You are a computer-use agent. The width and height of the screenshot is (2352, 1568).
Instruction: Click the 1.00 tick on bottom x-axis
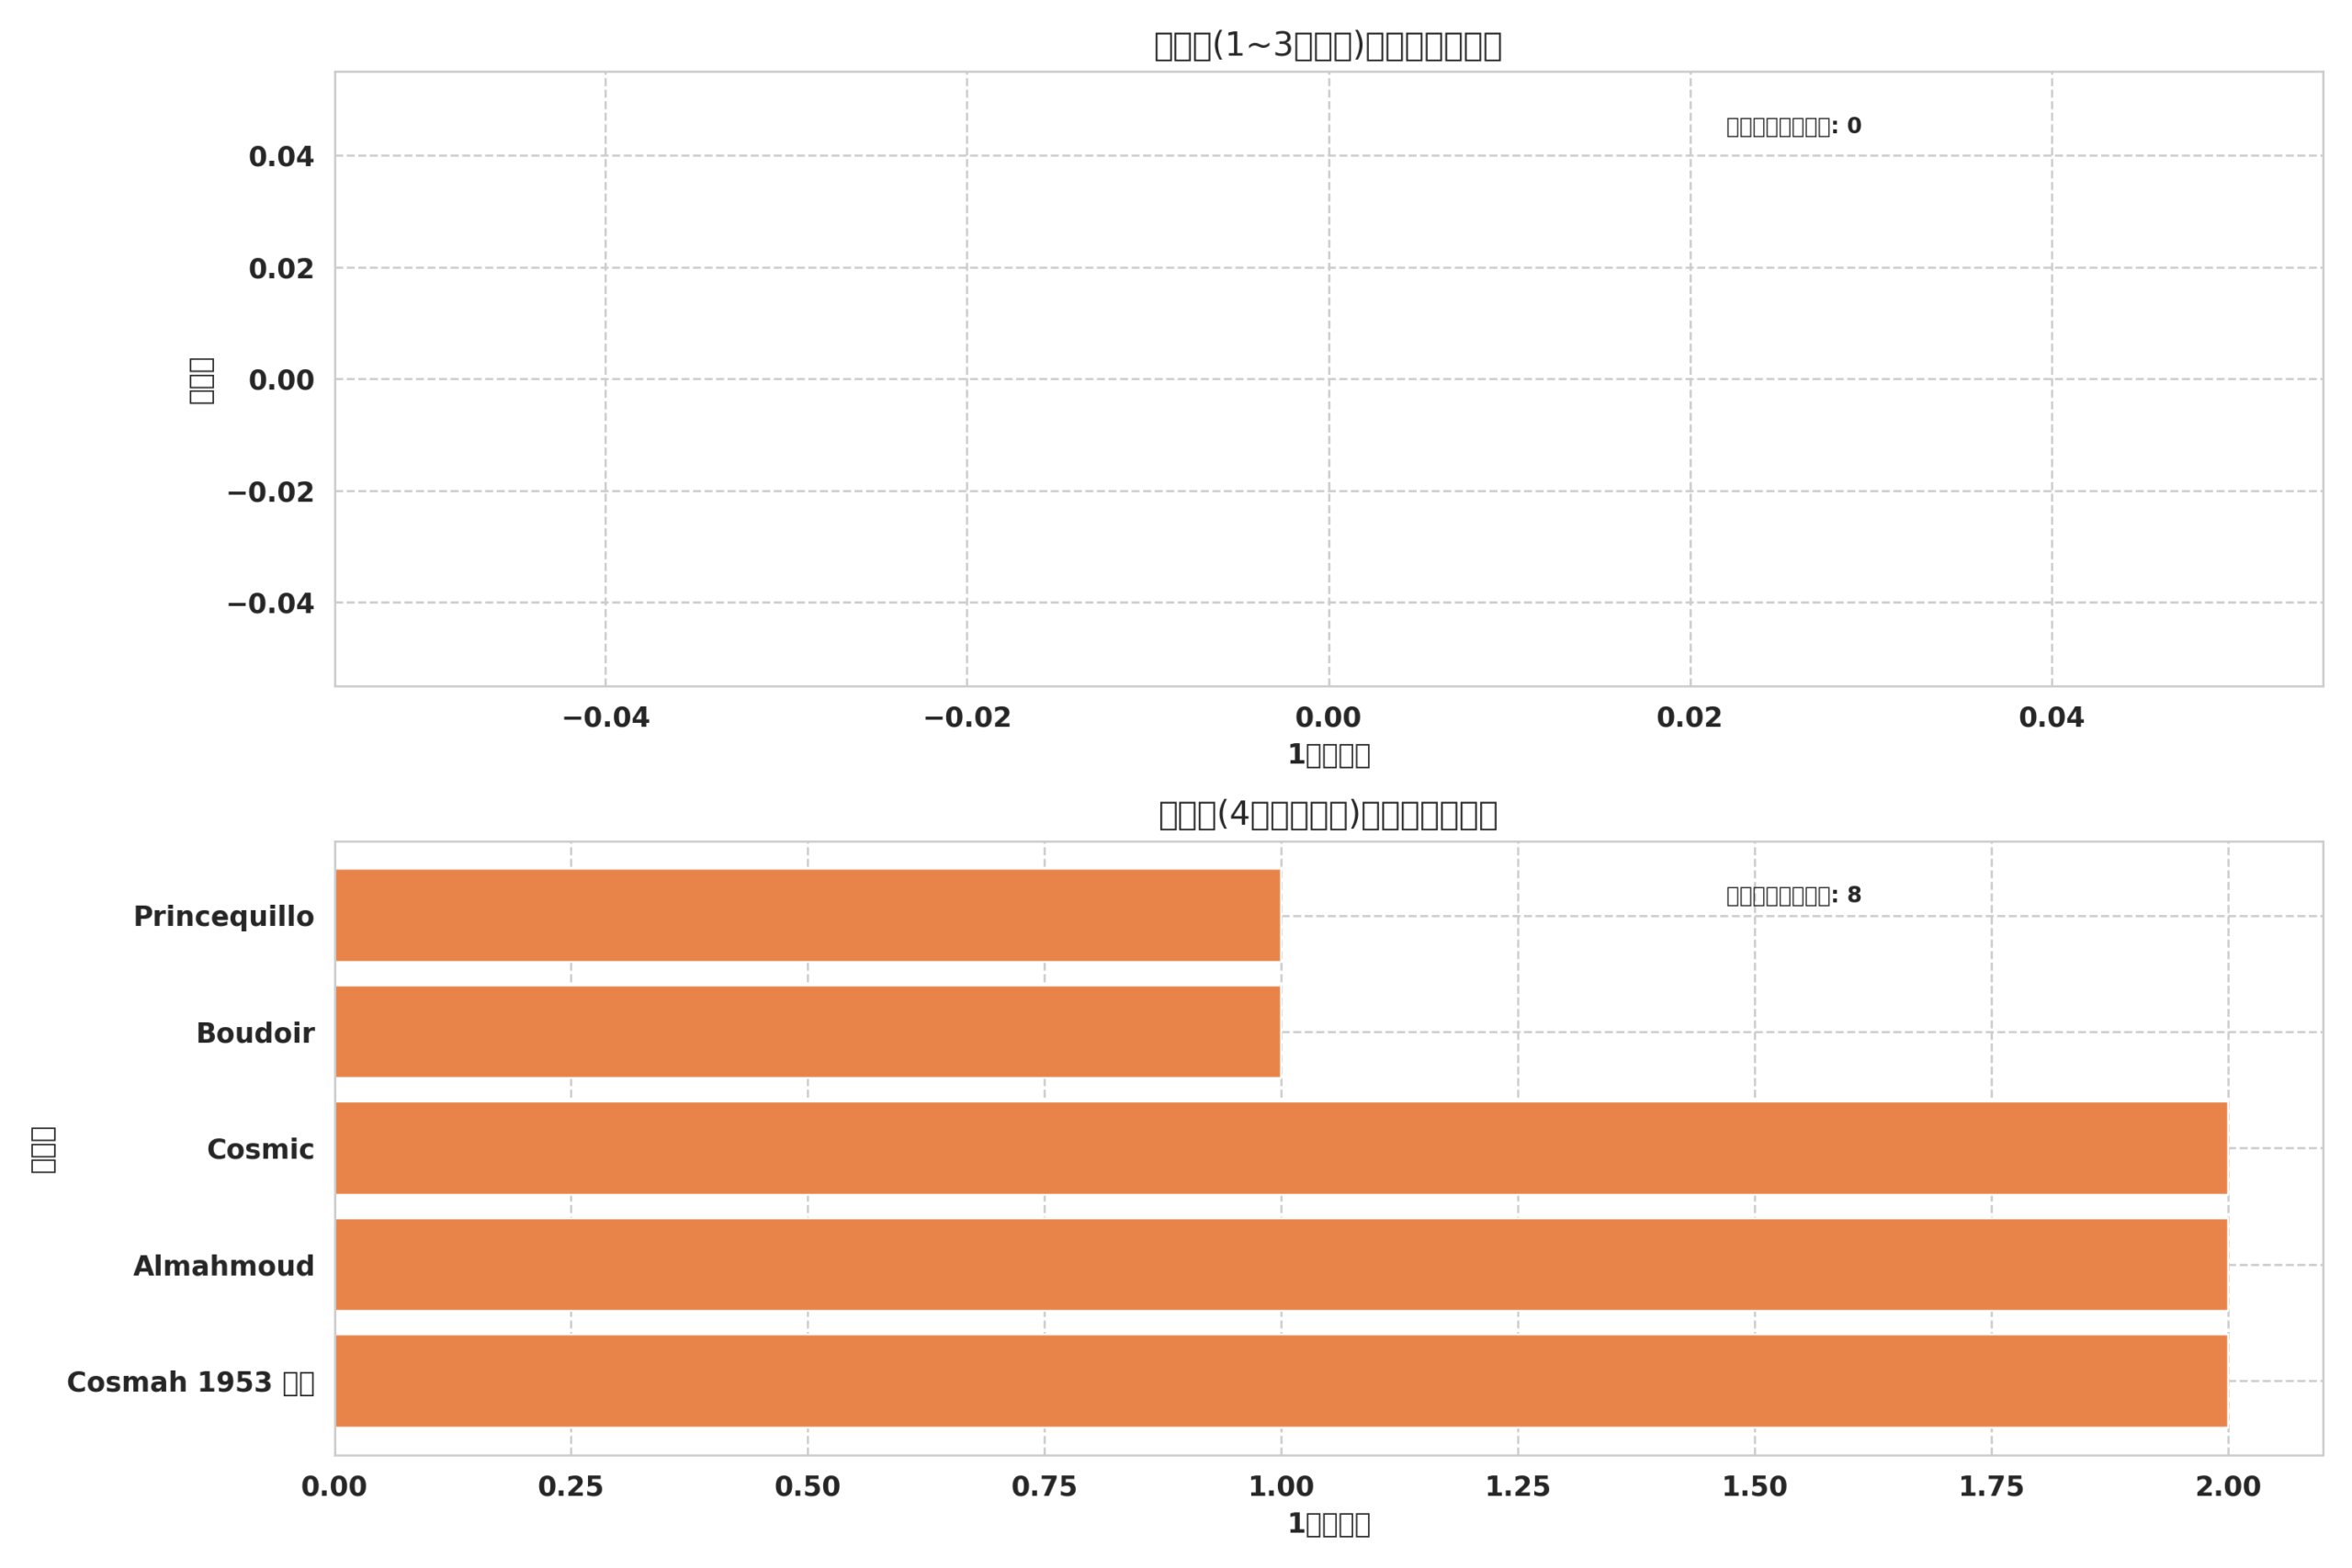[1281, 1488]
